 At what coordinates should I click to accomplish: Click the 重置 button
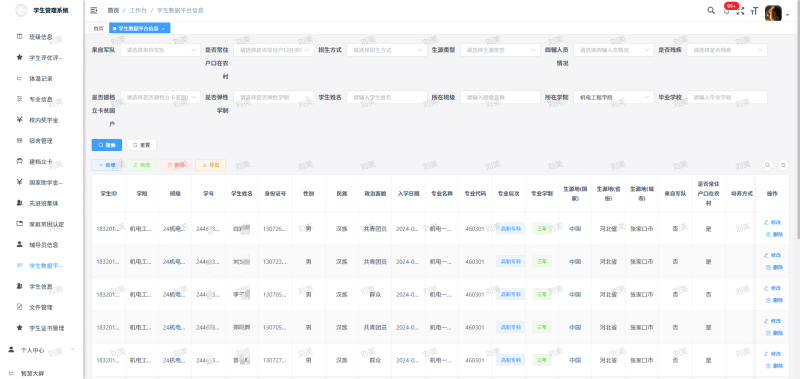click(x=141, y=145)
